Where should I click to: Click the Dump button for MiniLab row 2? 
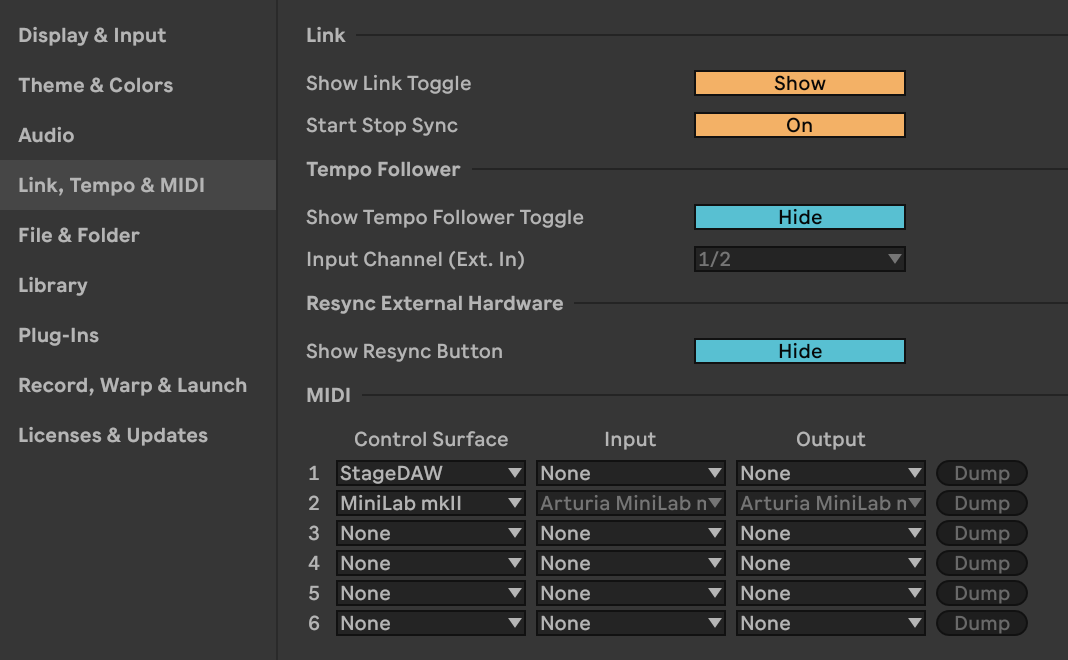tap(981, 503)
